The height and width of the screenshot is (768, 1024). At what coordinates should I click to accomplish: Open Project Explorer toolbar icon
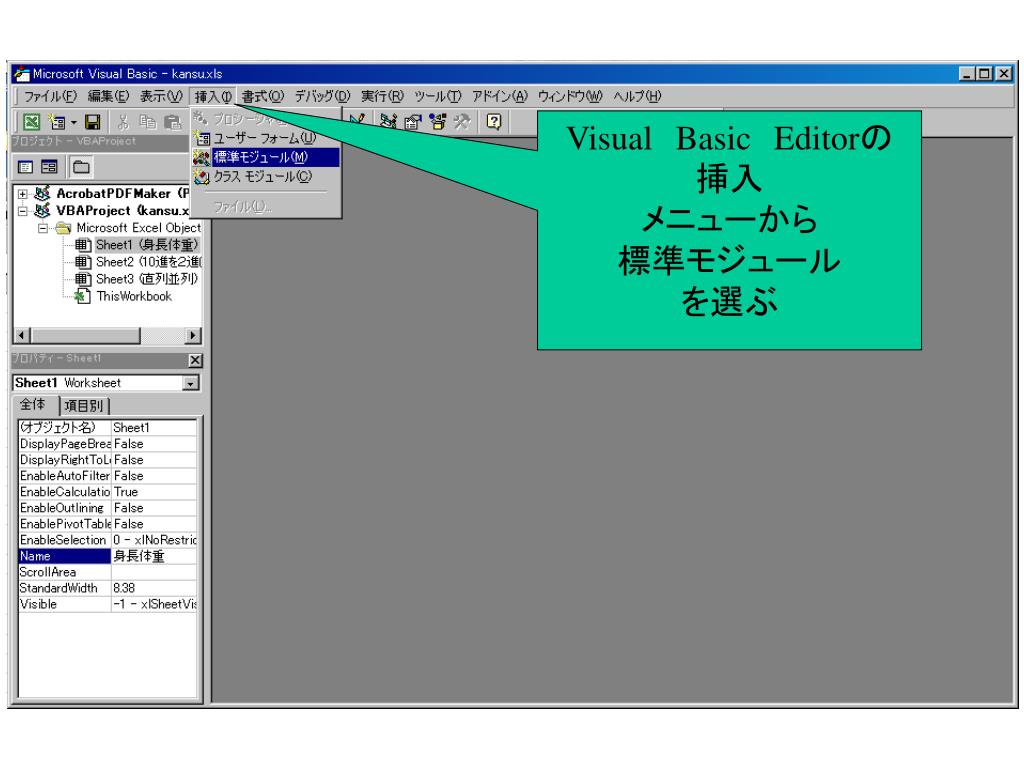tap(389, 121)
